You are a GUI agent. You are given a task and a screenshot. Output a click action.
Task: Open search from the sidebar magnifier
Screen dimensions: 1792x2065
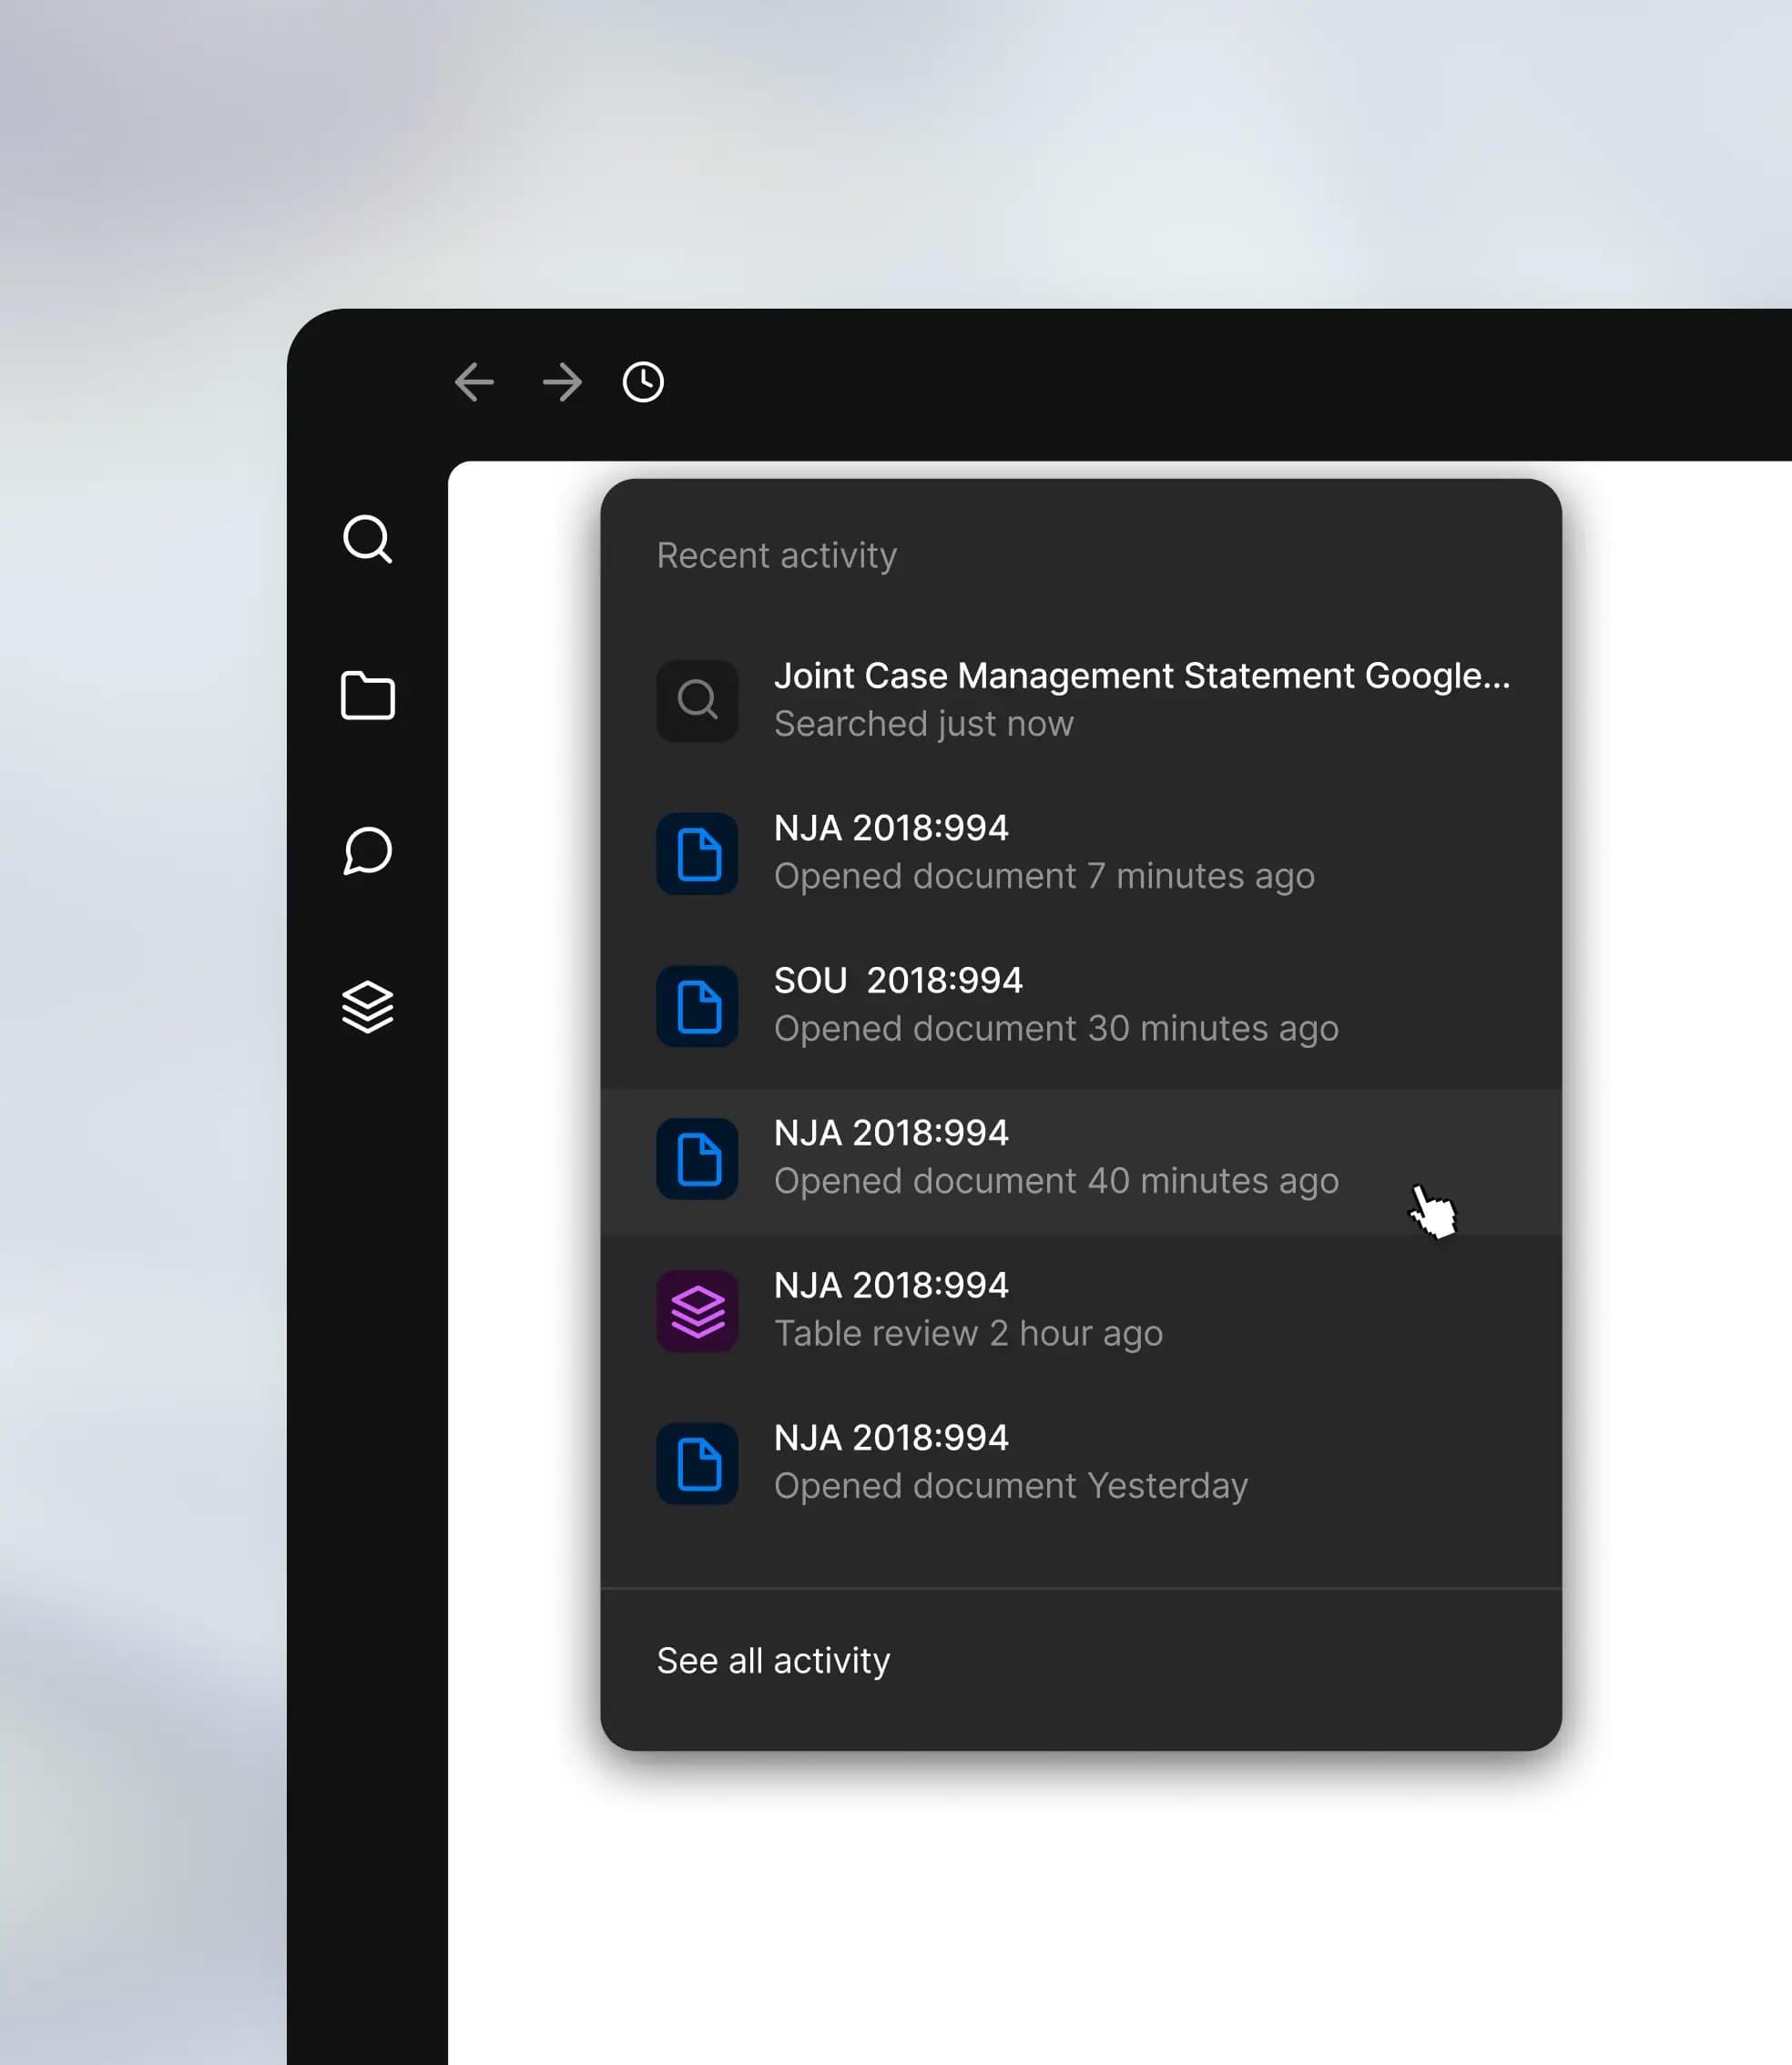367,540
